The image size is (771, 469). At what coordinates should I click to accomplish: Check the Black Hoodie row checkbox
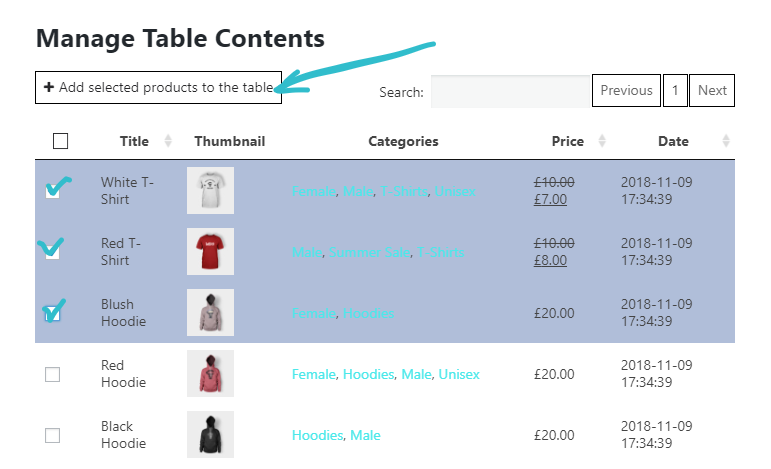point(53,435)
